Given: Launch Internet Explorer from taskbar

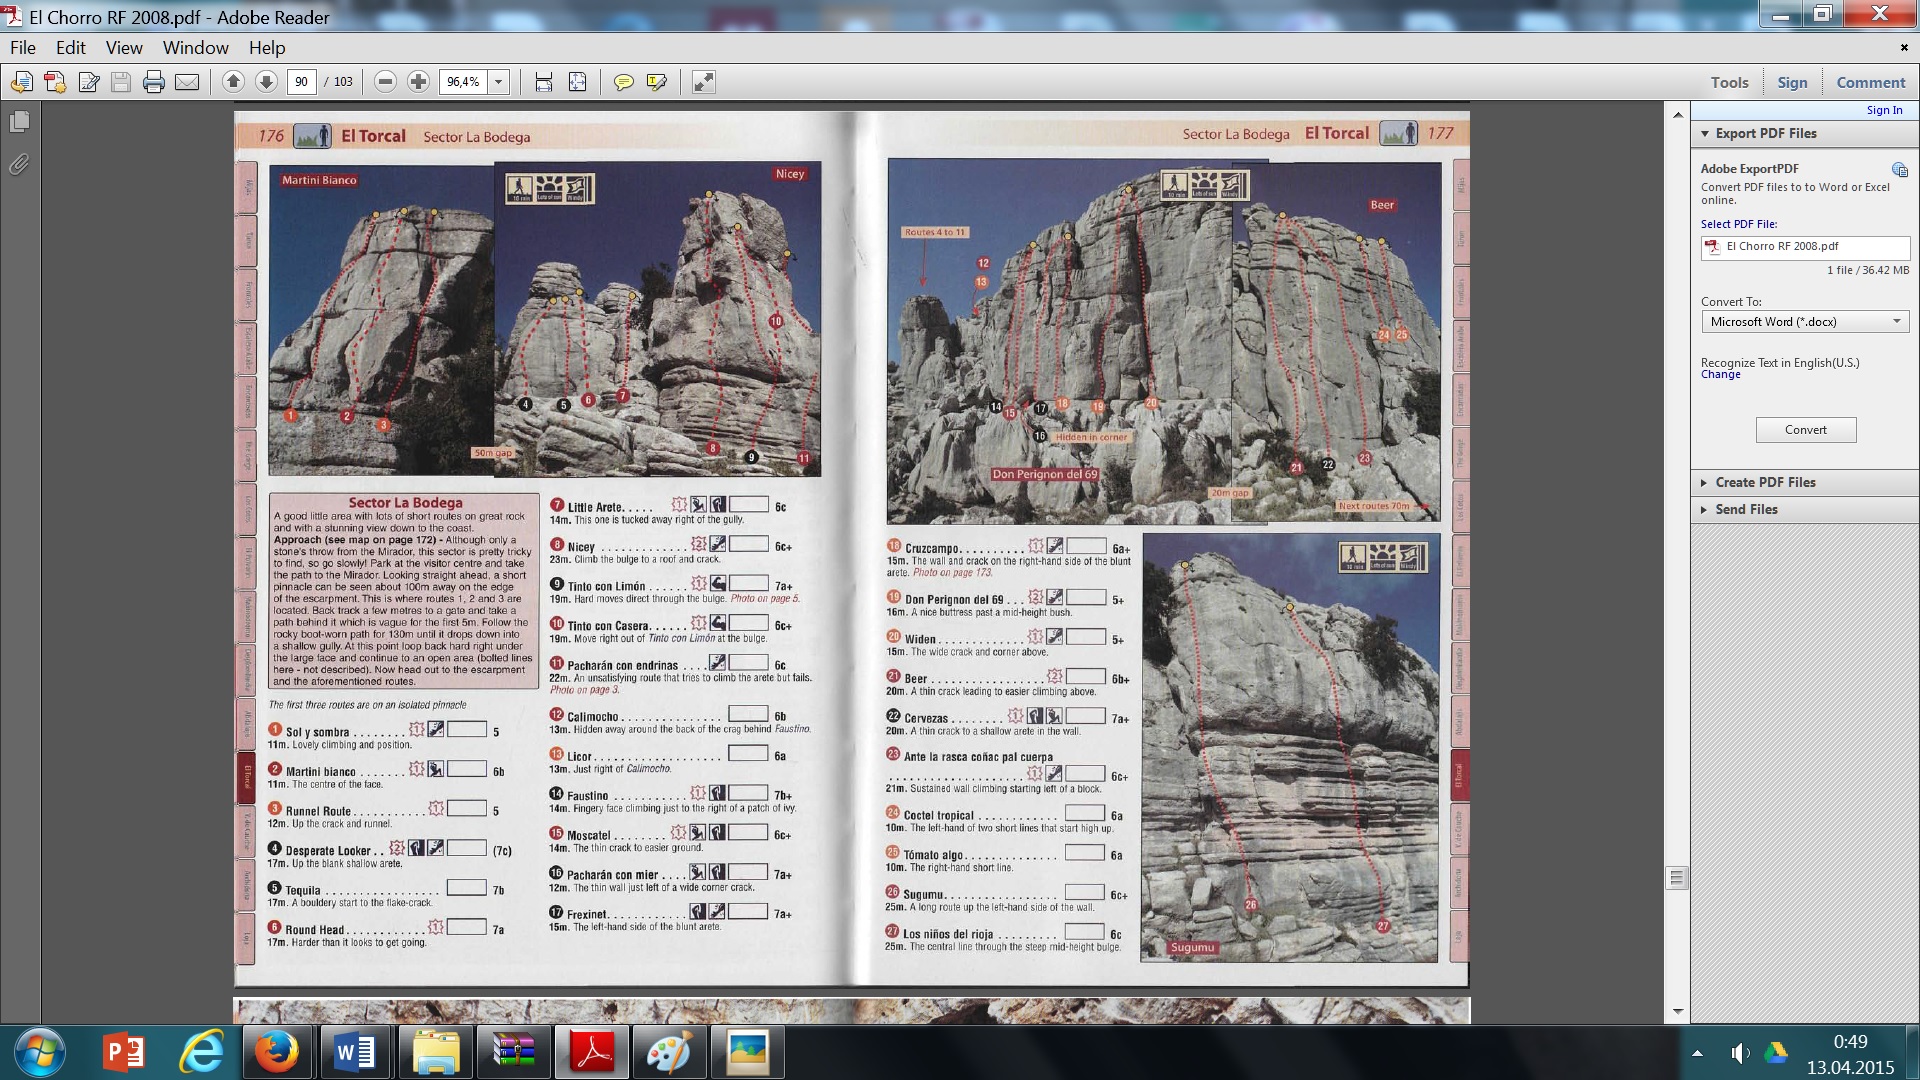Looking at the screenshot, I should 201,1053.
